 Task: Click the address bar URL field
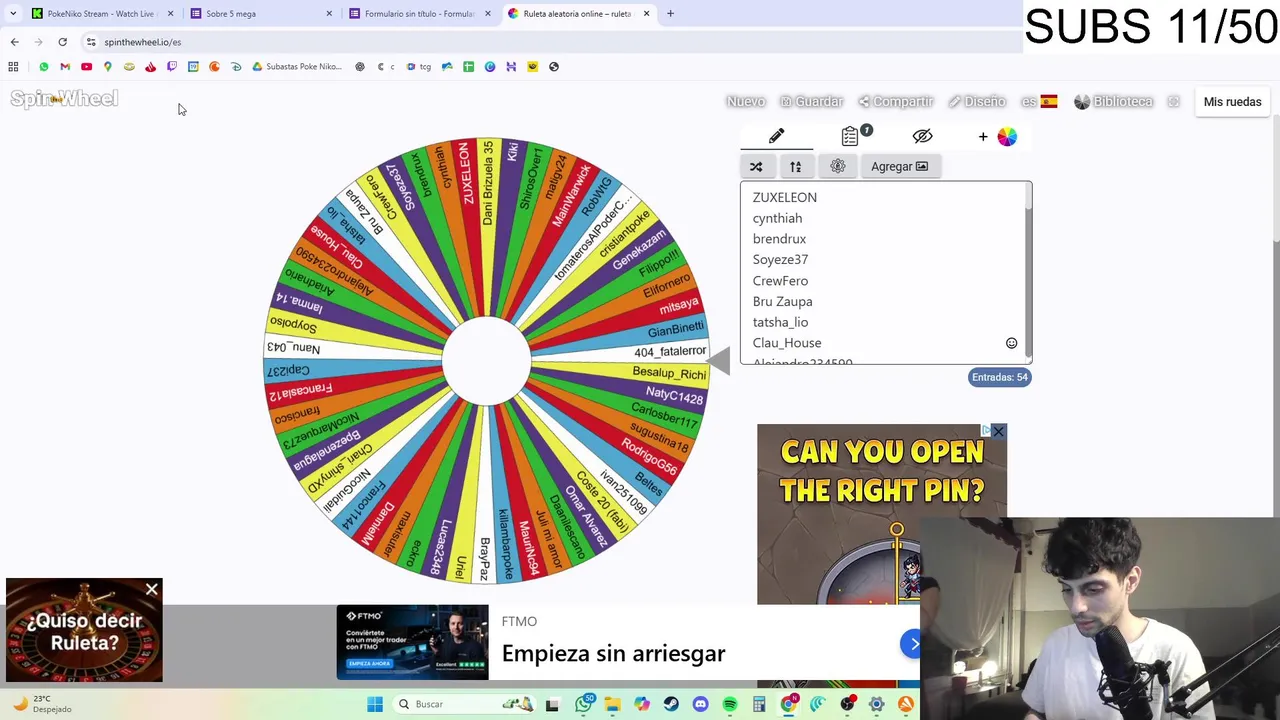click(x=550, y=42)
